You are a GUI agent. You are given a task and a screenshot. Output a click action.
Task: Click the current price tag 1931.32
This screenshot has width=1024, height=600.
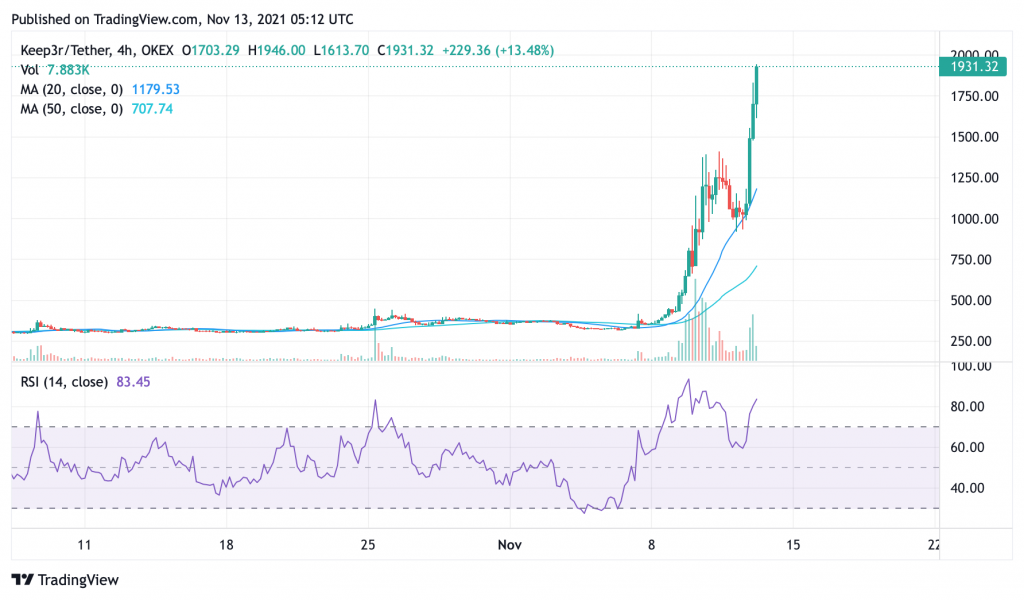click(974, 67)
